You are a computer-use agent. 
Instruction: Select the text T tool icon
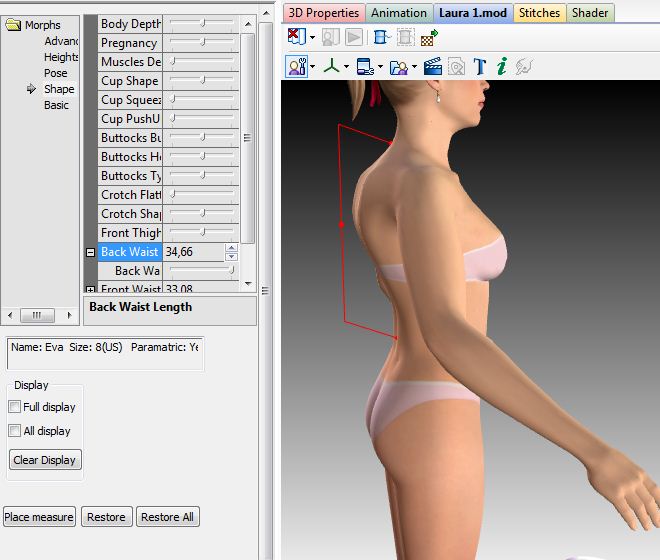[479, 67]
